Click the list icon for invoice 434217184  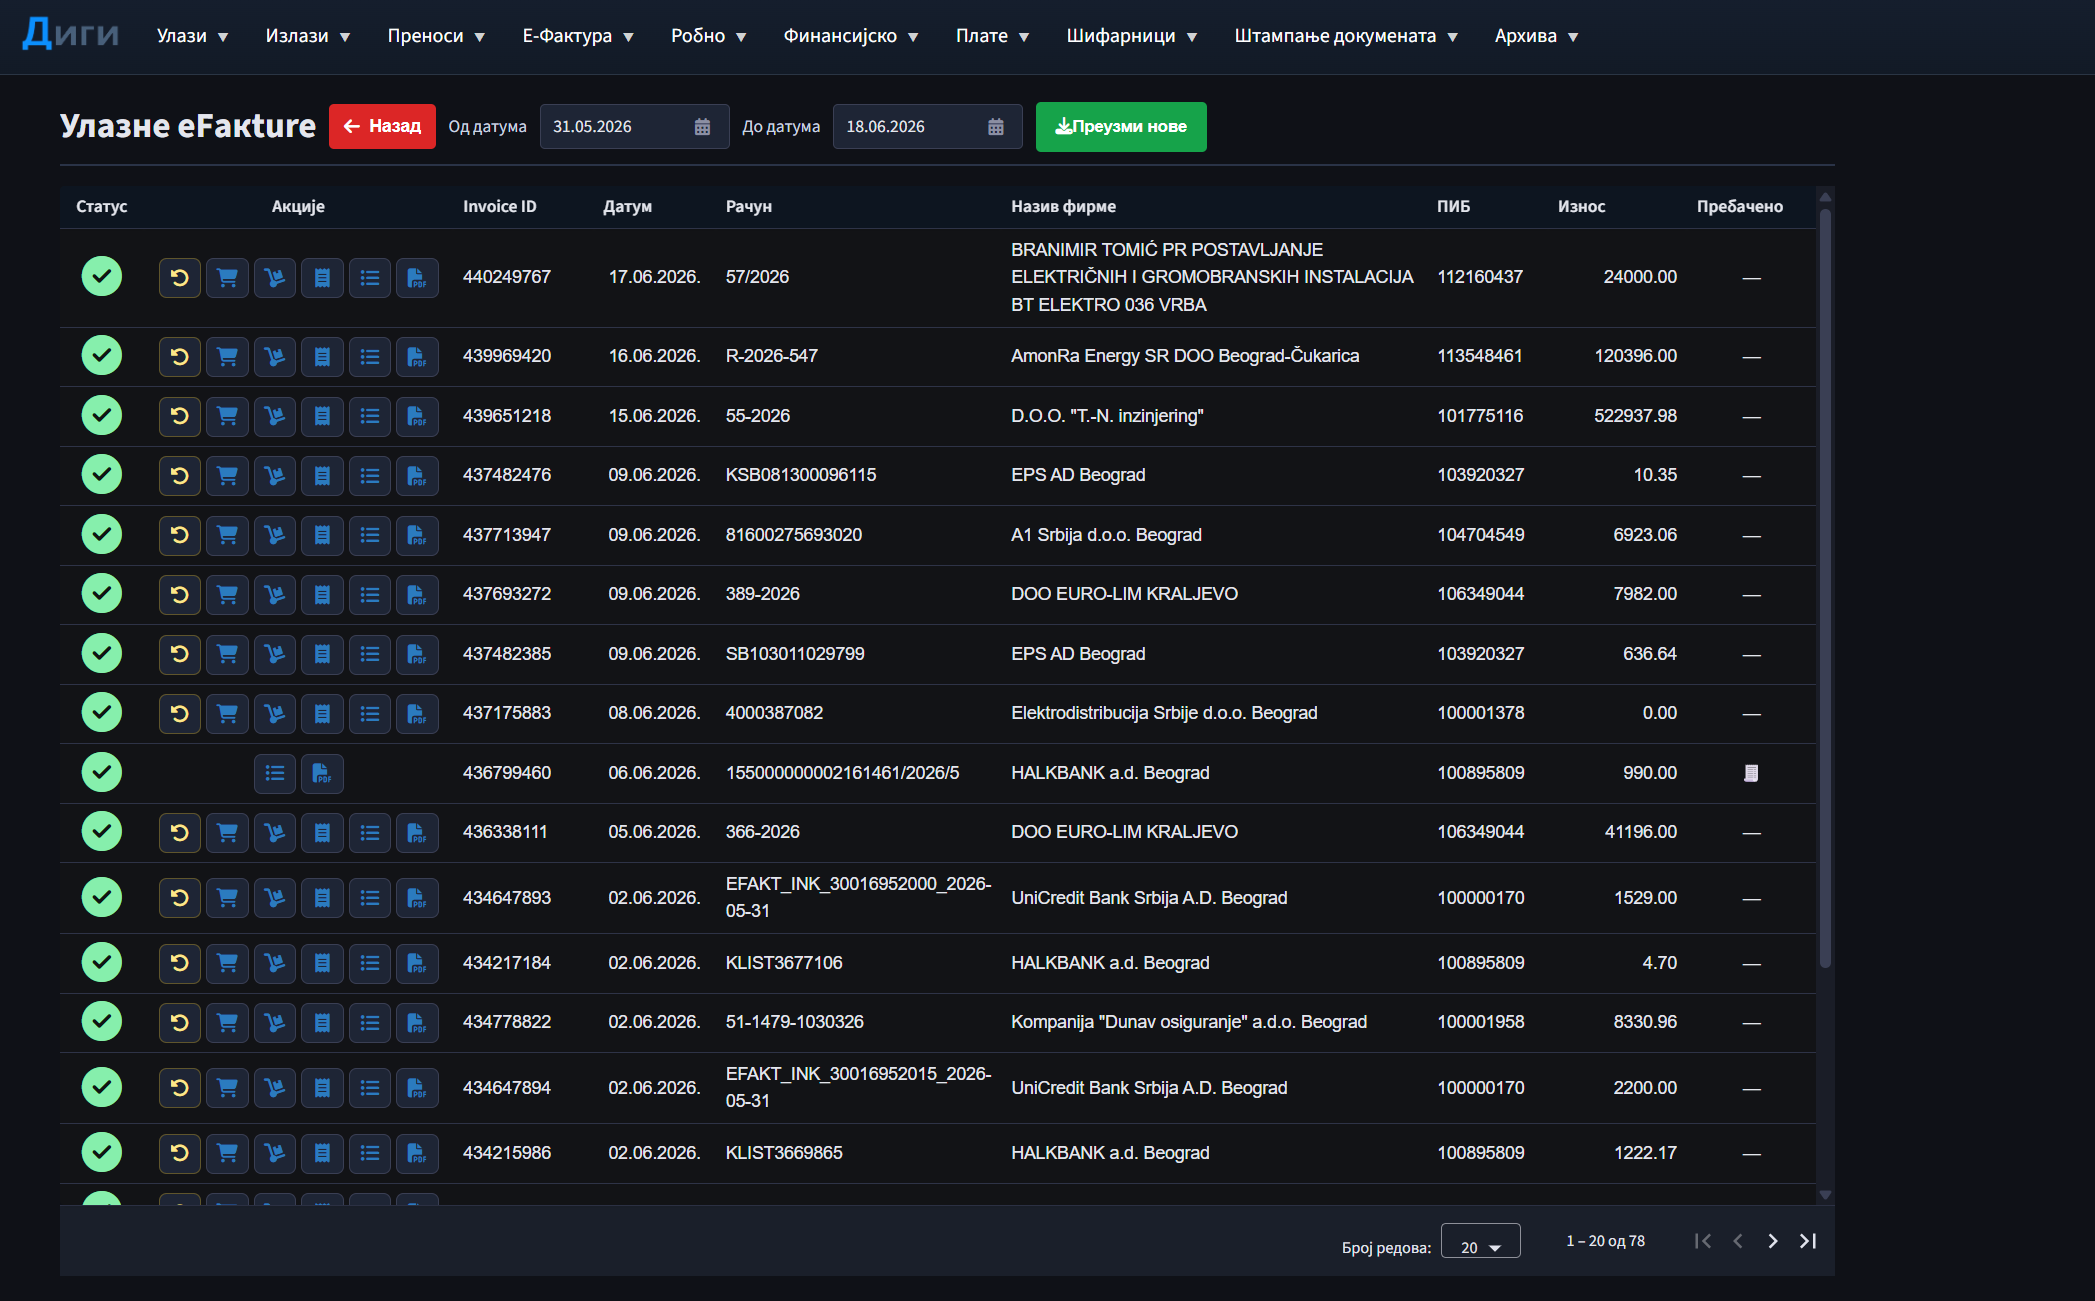(370, 963)
